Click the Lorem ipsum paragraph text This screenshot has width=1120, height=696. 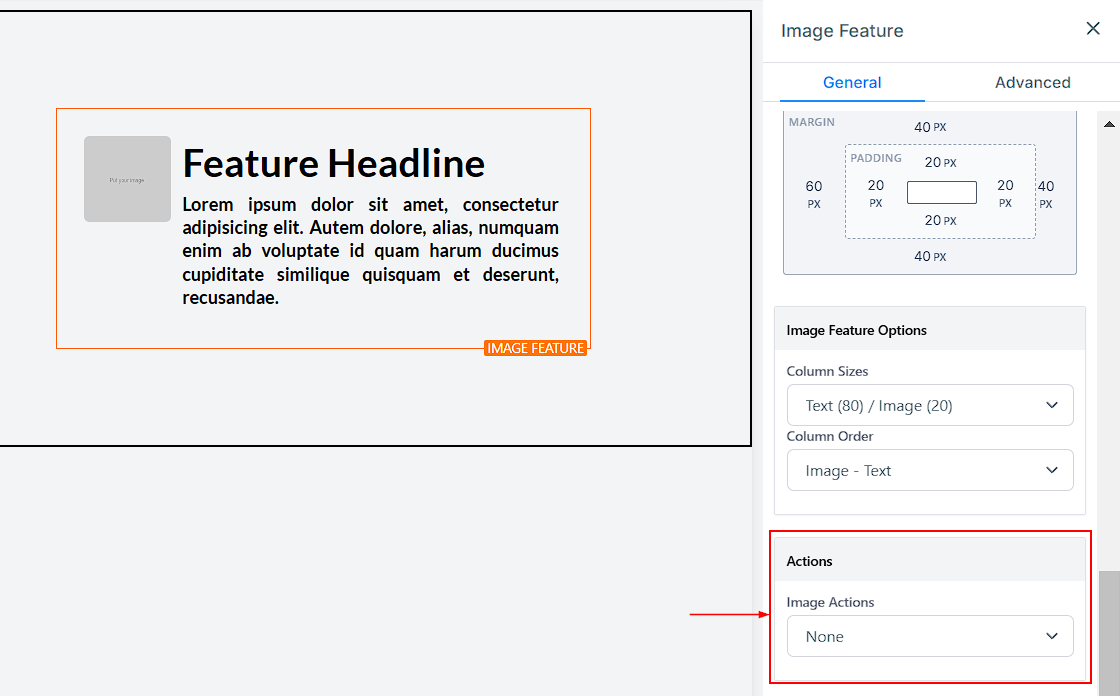point(370,251)
